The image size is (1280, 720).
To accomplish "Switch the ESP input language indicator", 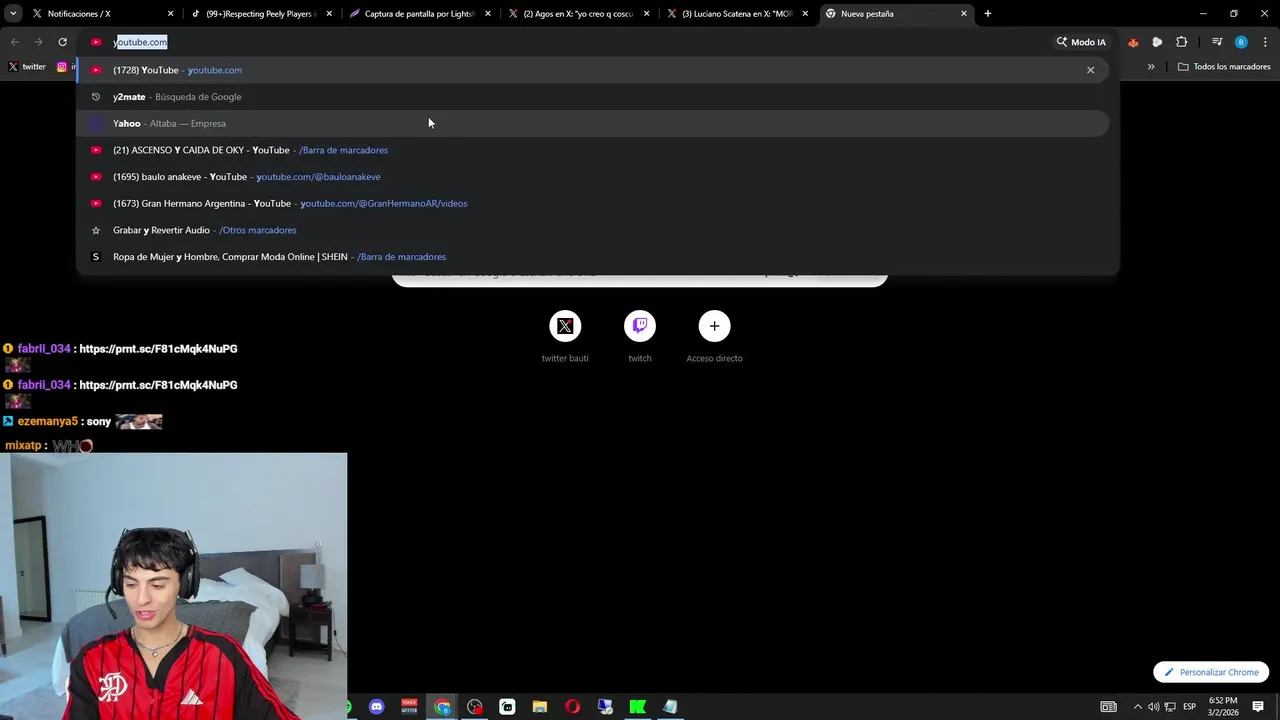I will 1190,707.
